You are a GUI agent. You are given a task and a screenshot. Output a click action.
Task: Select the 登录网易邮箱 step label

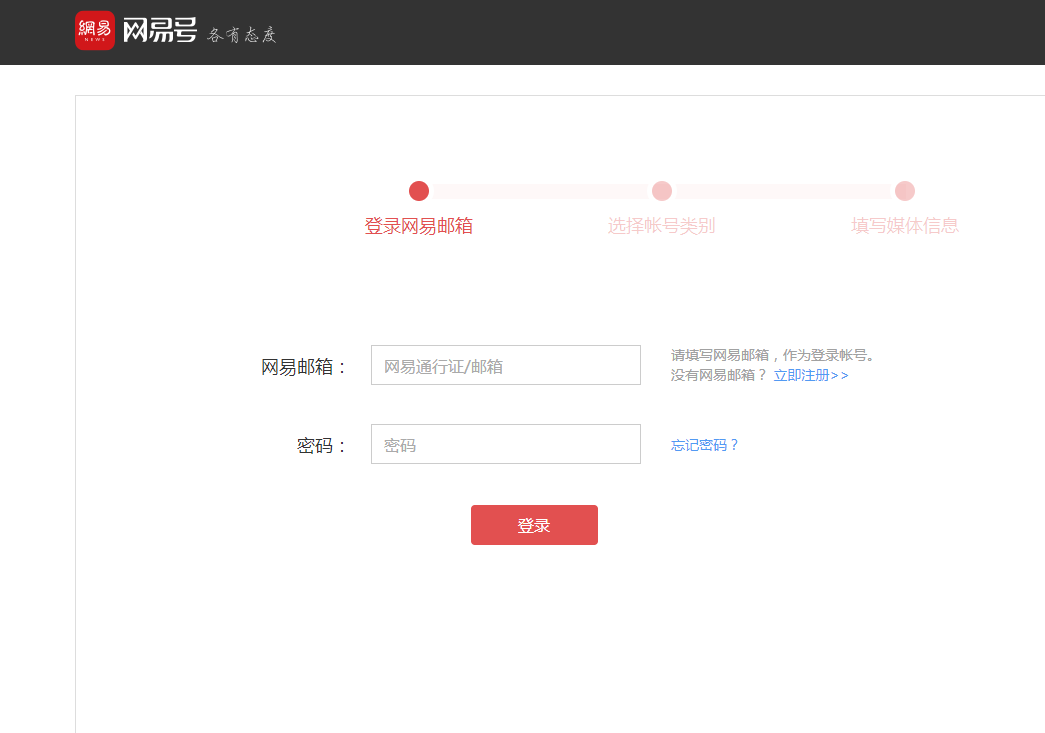click(x=419, y=226)
